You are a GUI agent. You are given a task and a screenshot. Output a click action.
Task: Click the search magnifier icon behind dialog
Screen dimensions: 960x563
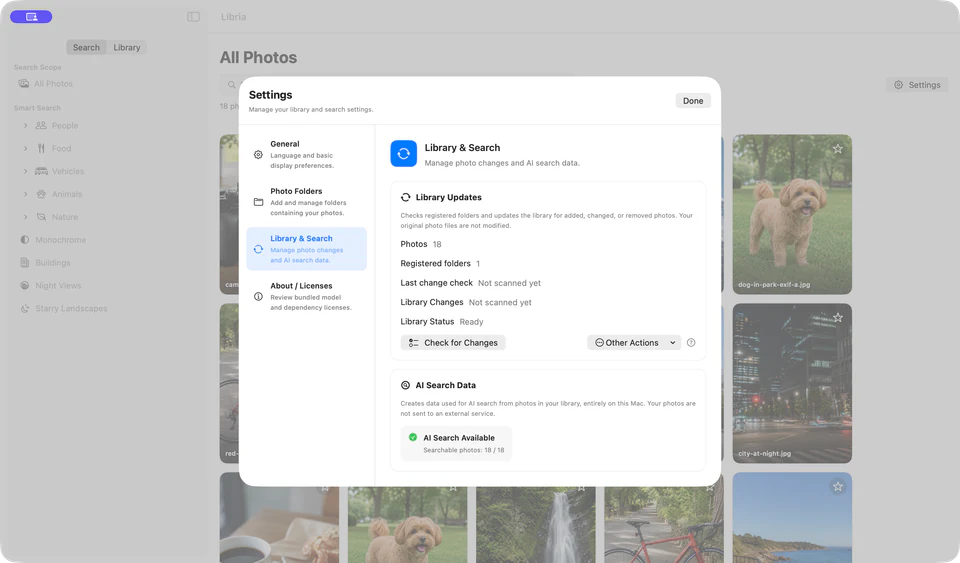click(x=231, y=85)
